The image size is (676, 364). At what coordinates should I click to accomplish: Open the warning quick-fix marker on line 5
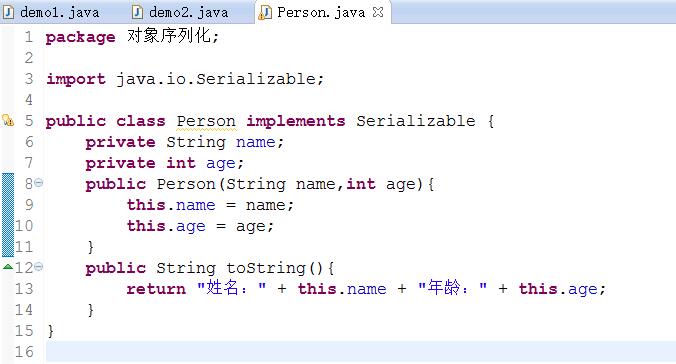8,120
